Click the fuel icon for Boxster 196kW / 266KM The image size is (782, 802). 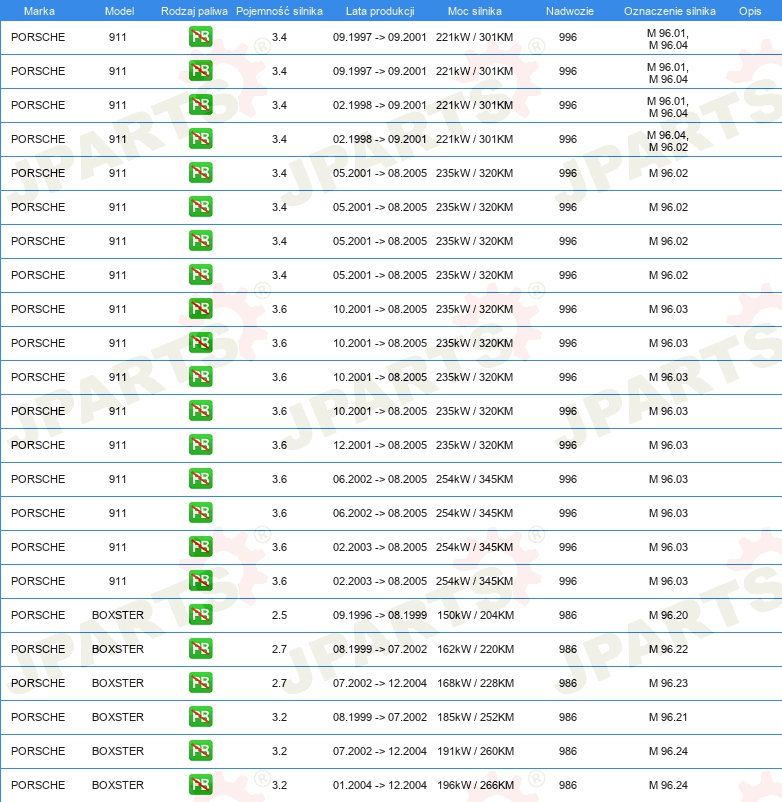click(200, 784)
